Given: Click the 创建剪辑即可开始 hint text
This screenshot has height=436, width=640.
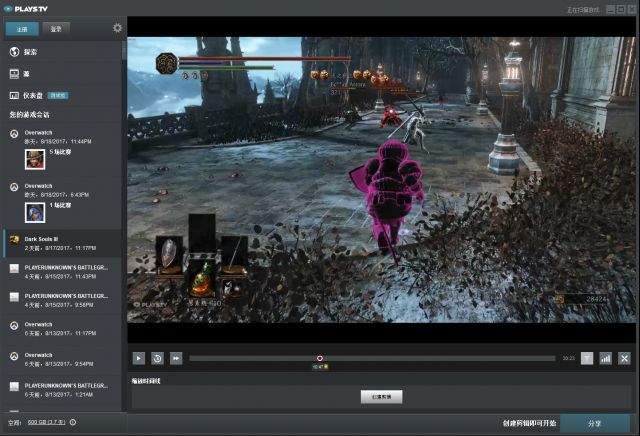Looking at the screenshot, I should [529, 423].
